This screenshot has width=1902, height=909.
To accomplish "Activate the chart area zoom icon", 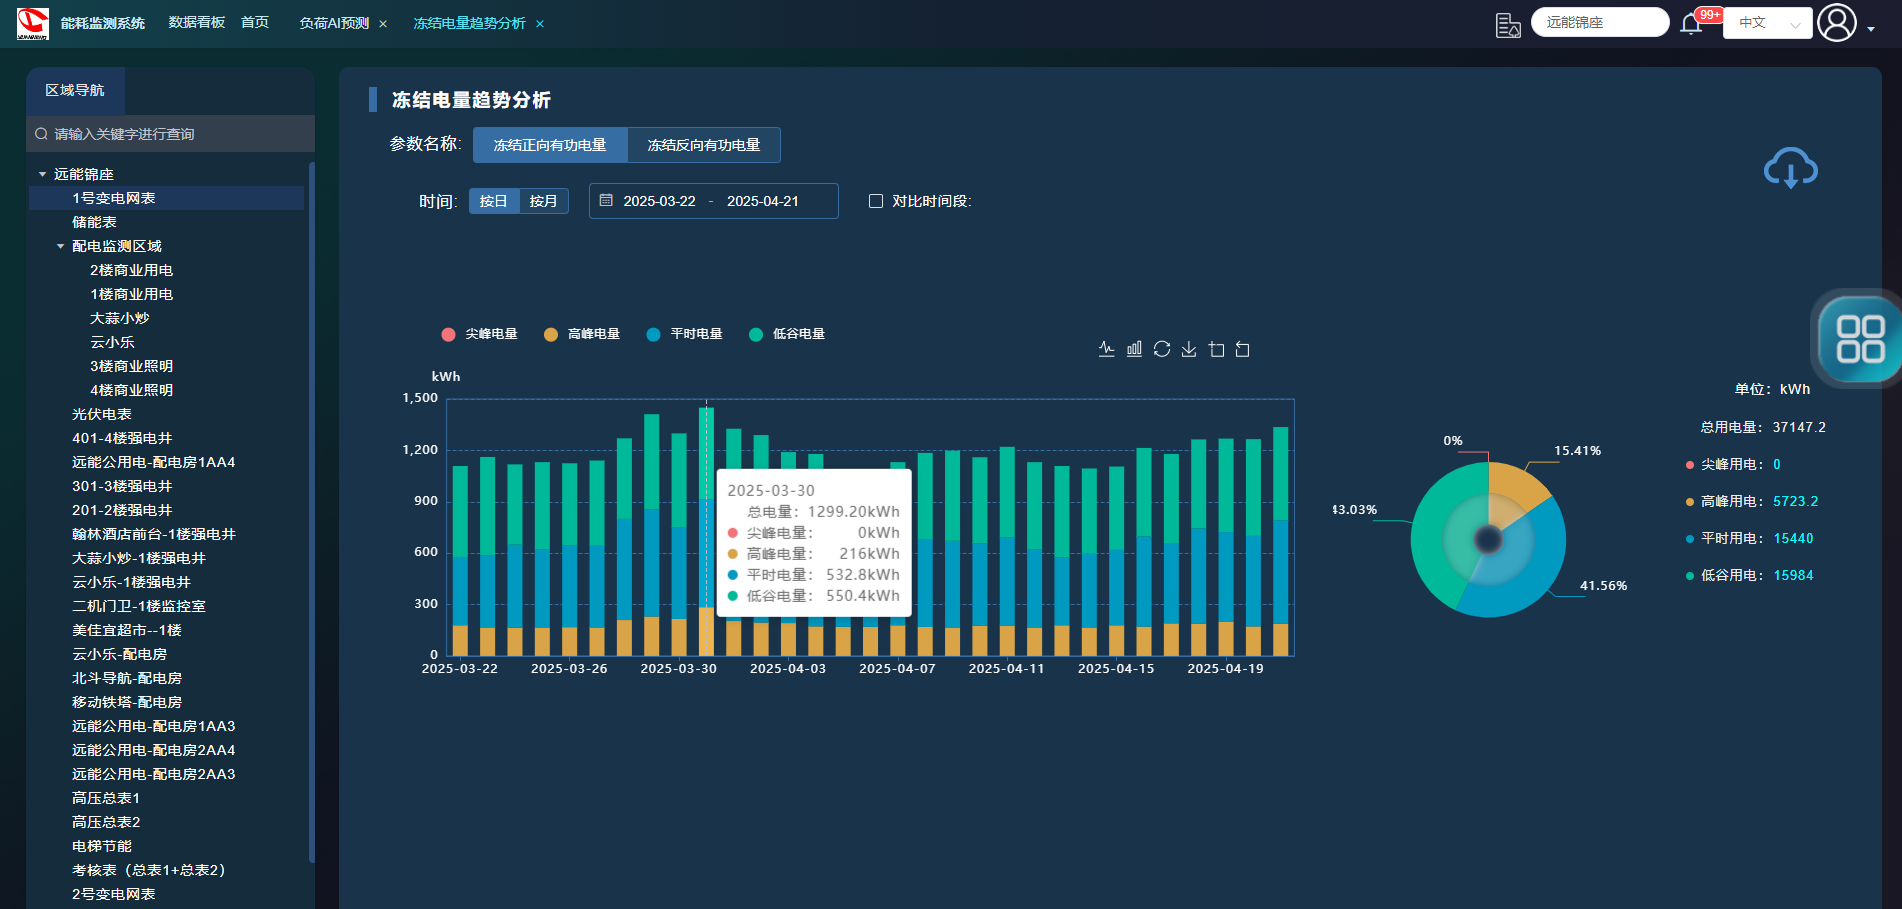I will point(1216,349).
